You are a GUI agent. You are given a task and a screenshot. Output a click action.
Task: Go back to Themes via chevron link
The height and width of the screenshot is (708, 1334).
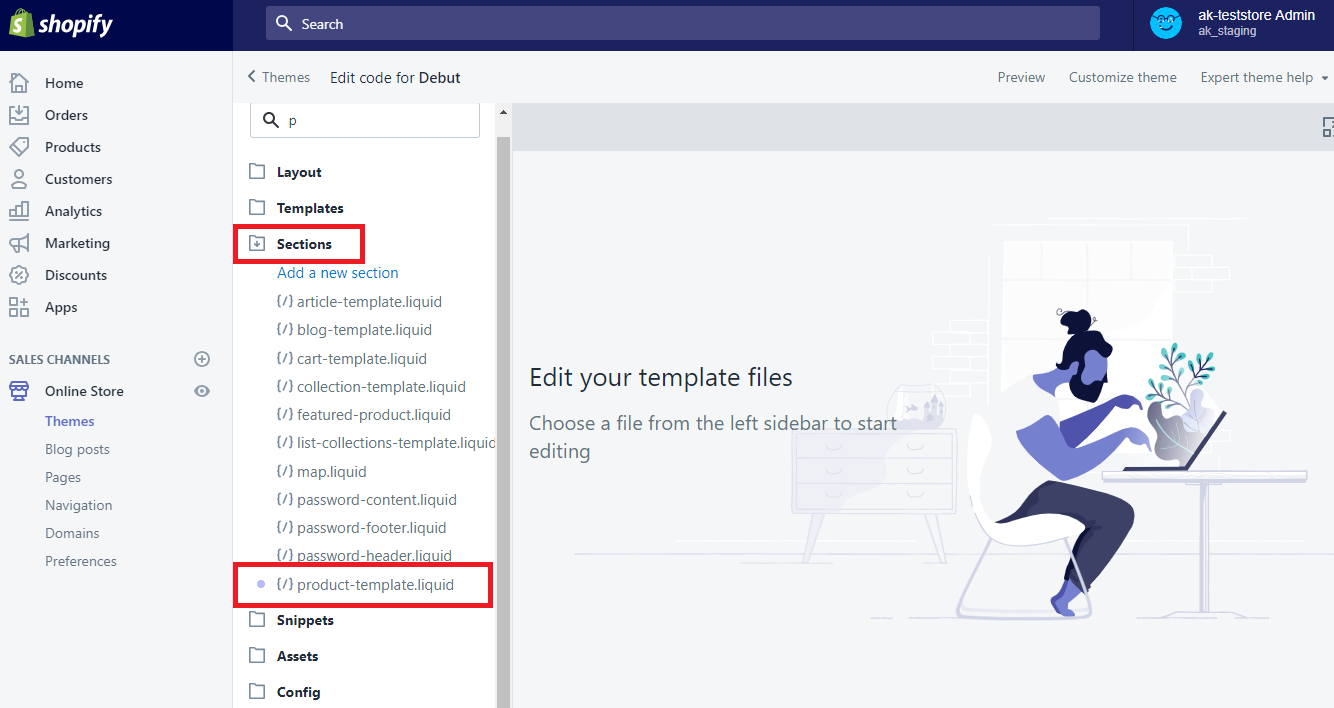(x=278, y=77)
